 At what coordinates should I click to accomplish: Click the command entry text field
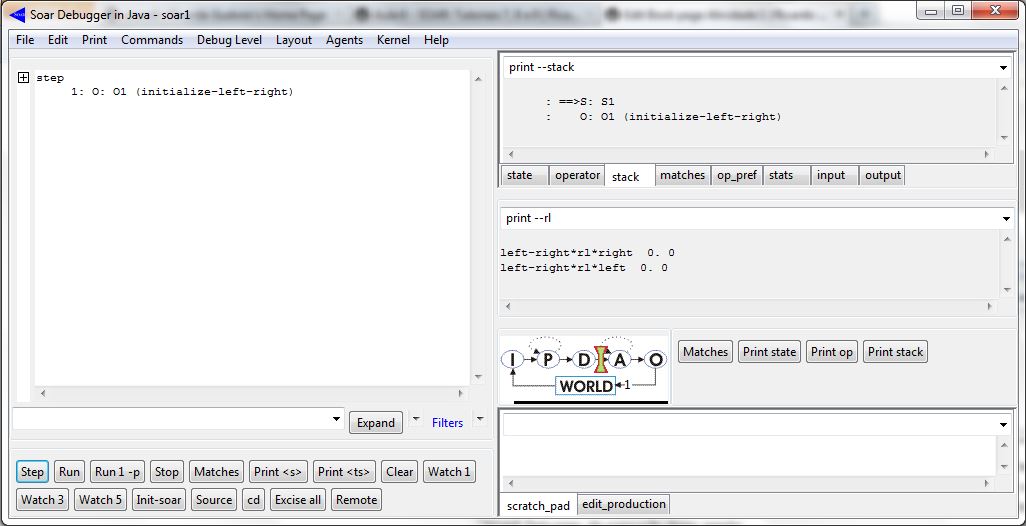click(170, 419)
